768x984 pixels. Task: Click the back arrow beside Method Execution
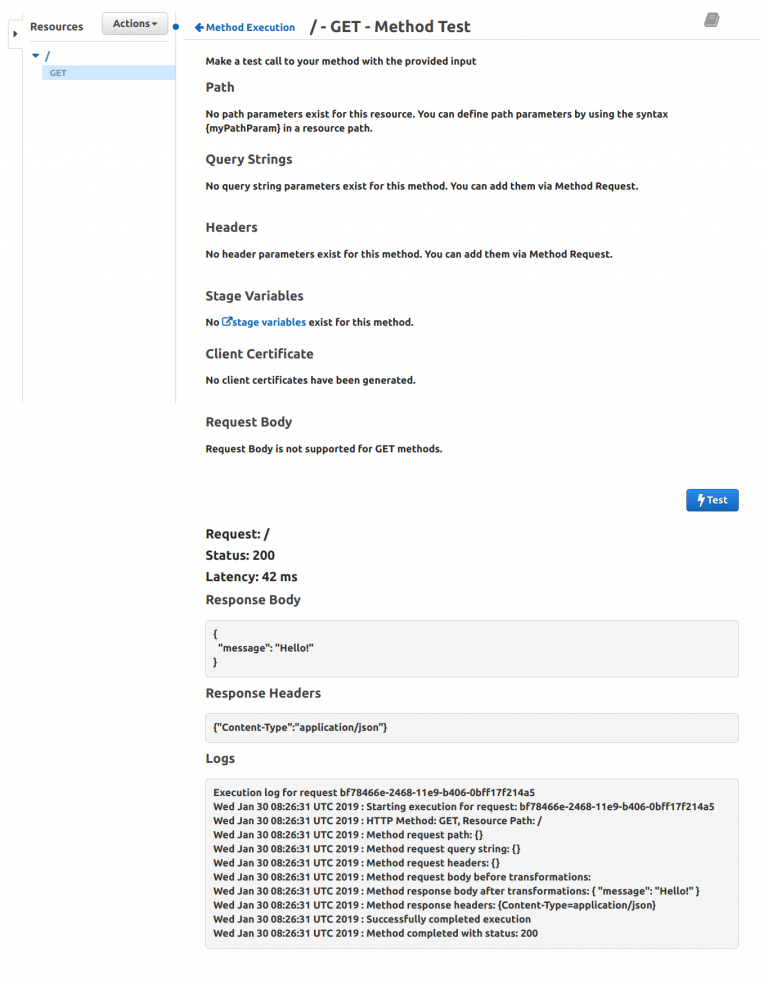point(198,26)
